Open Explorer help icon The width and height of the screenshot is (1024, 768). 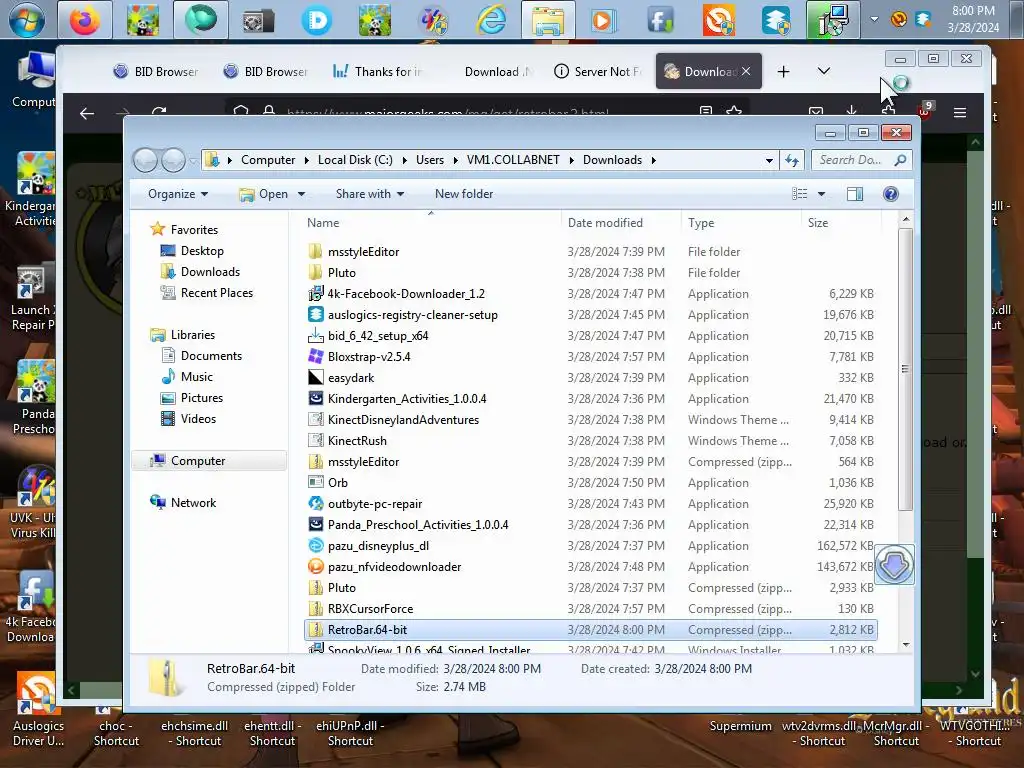(890, 194)
